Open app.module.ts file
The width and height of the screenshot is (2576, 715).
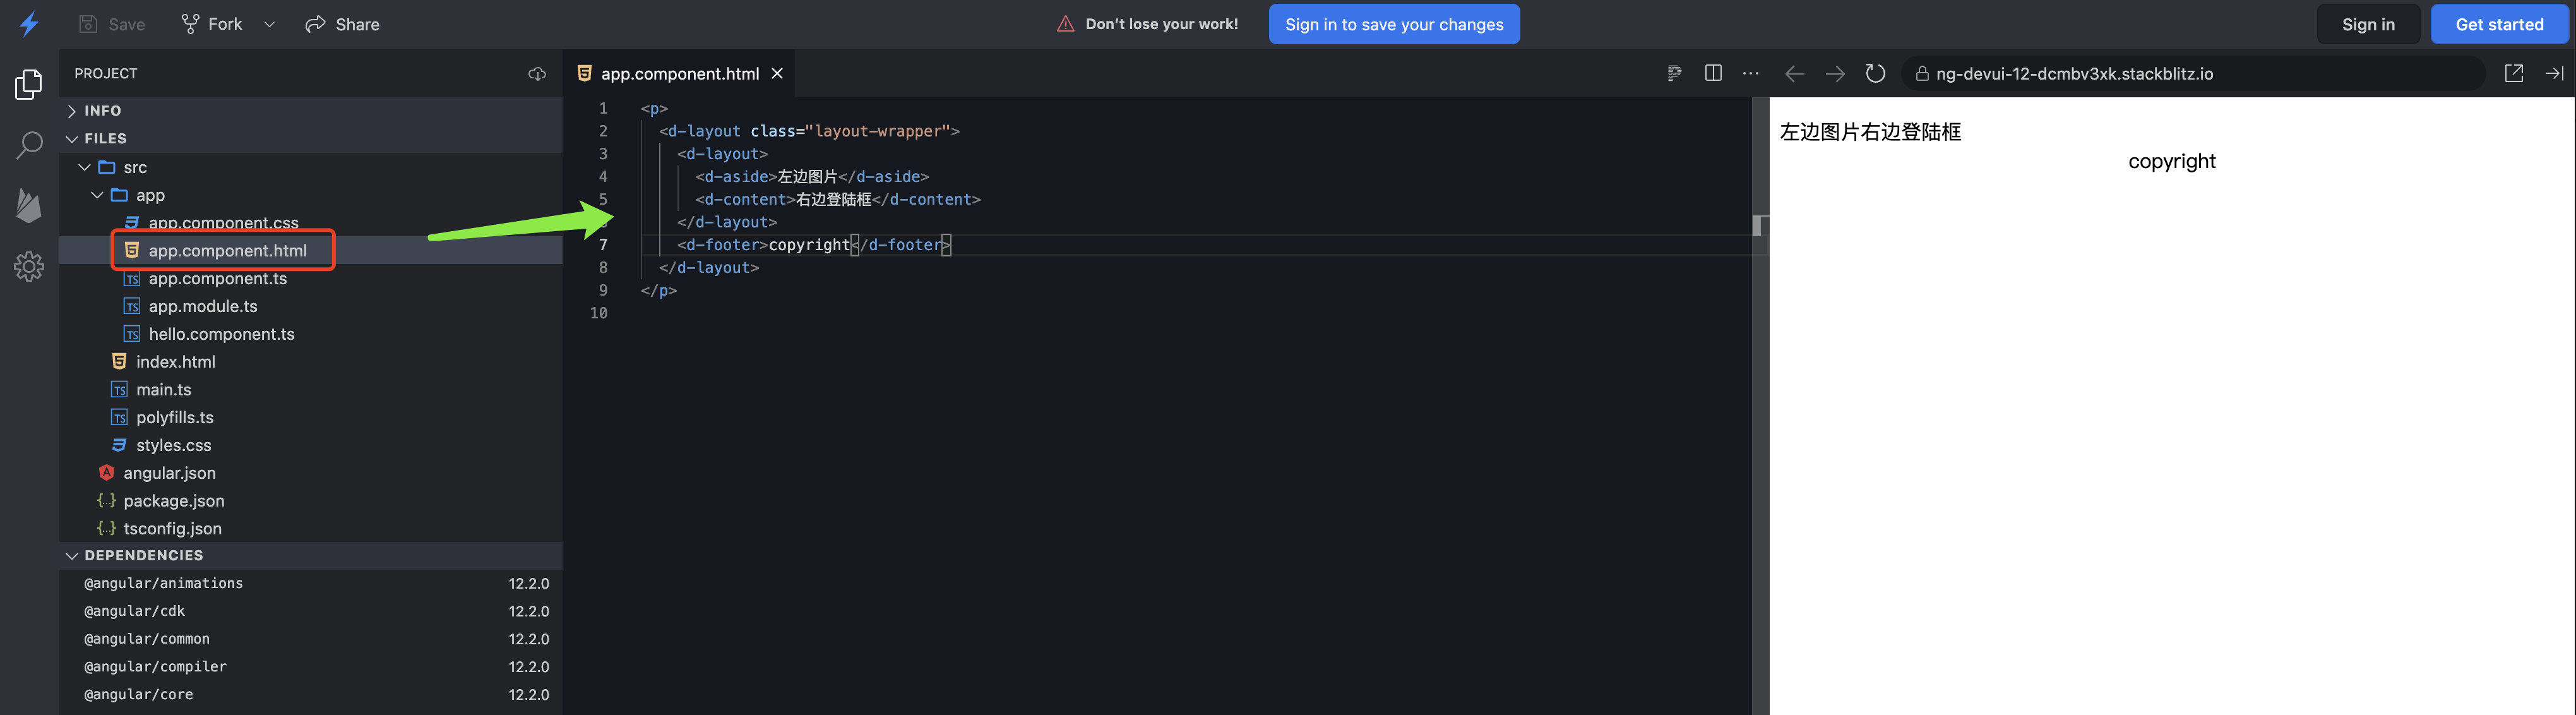pos(311,306)
